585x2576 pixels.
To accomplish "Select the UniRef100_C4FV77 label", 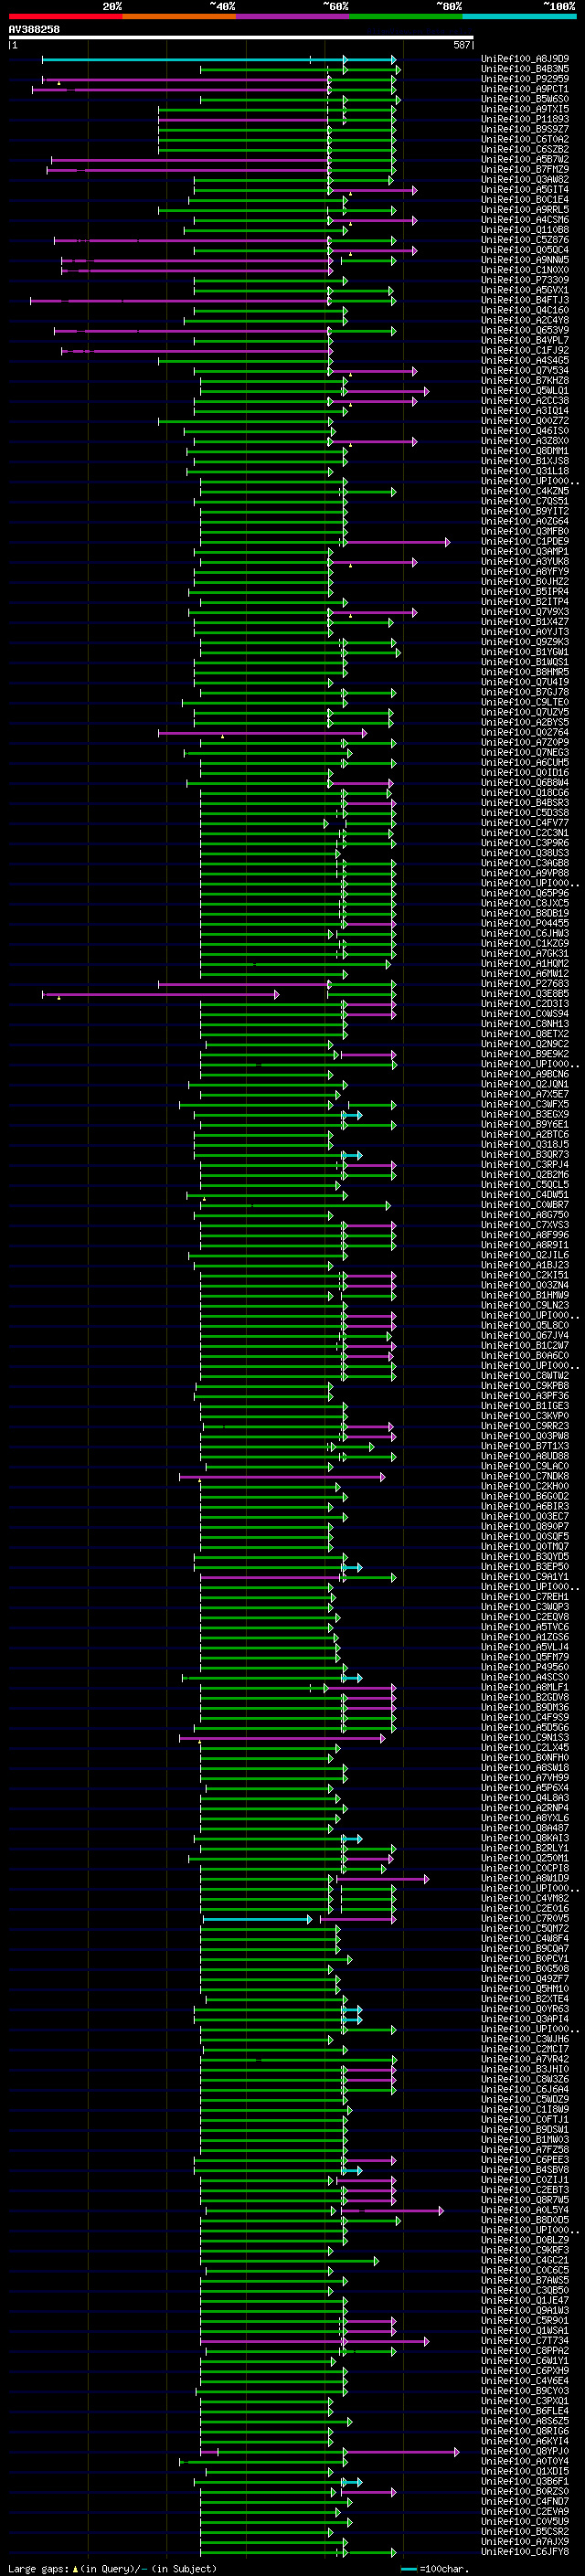I will click(x=525, y=823).
